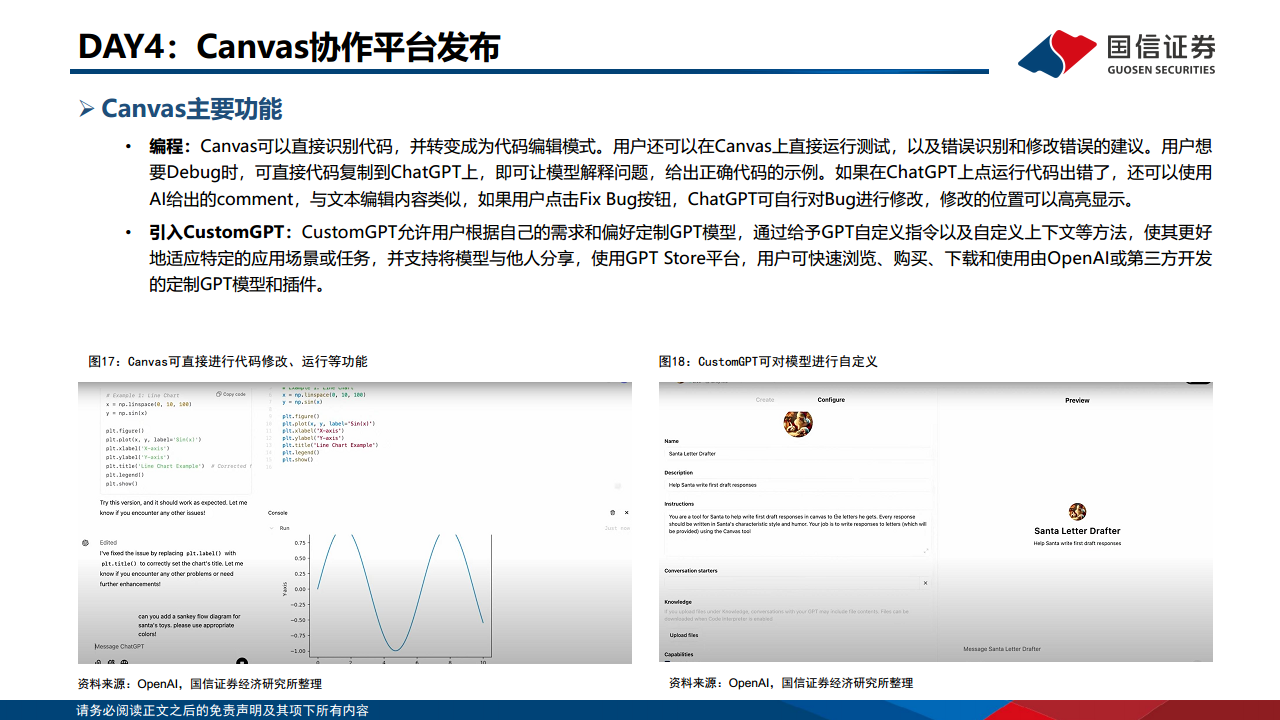Screen dimensions: 1280x720
Task: Click the slide title DAY4：Canvas协作平台发布
Action: click(x=289, y=46)
